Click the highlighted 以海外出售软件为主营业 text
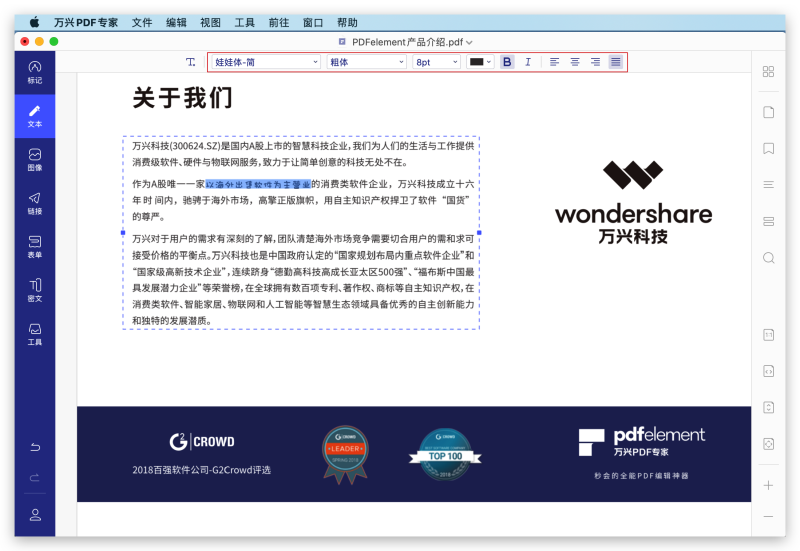 tap(258, 184)
